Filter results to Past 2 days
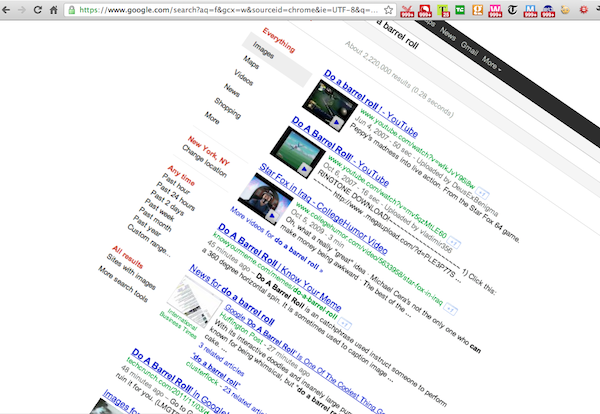 [x=167, y=202]
